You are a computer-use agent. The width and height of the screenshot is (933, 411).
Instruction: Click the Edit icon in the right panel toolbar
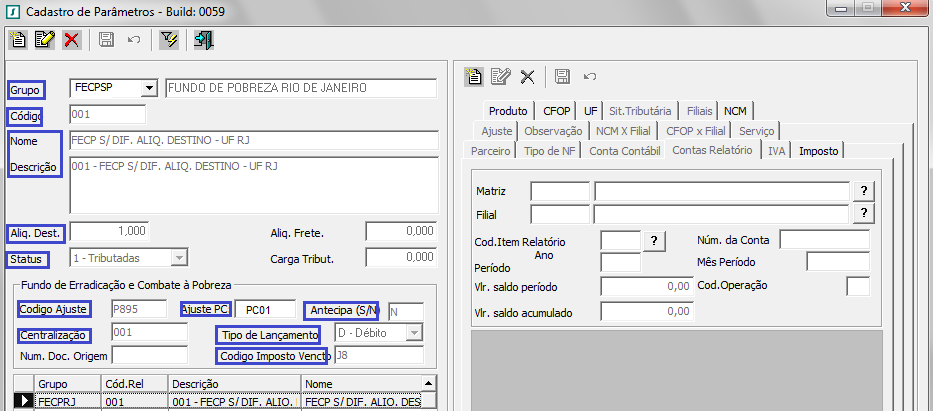pyautogui.click(x=500, y=76)
